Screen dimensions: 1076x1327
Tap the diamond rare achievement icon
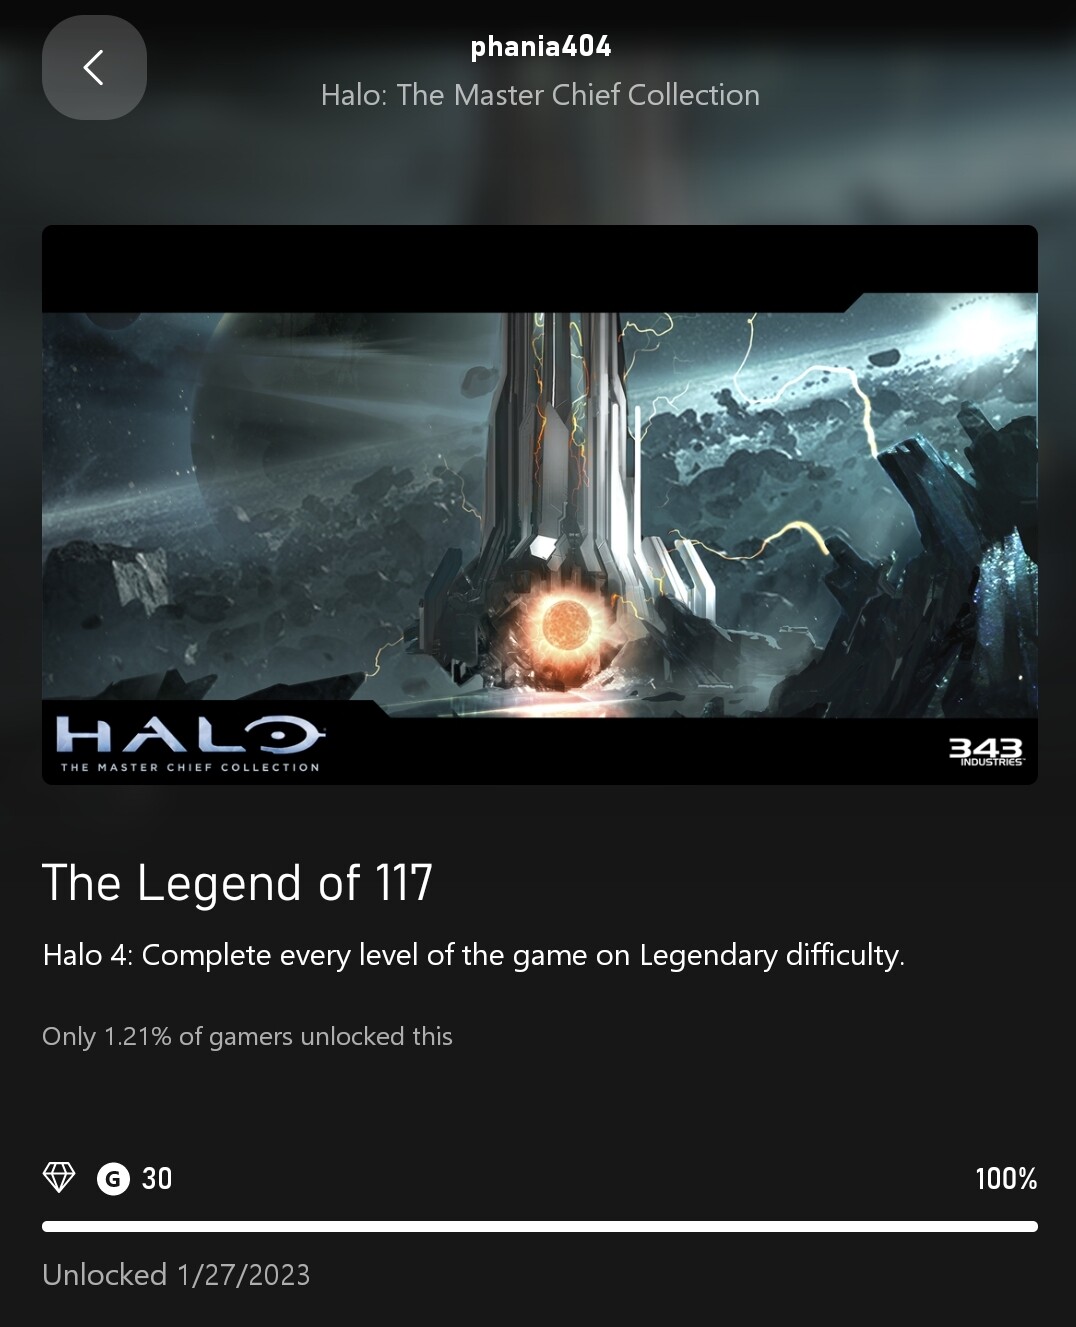(59, 1178)
